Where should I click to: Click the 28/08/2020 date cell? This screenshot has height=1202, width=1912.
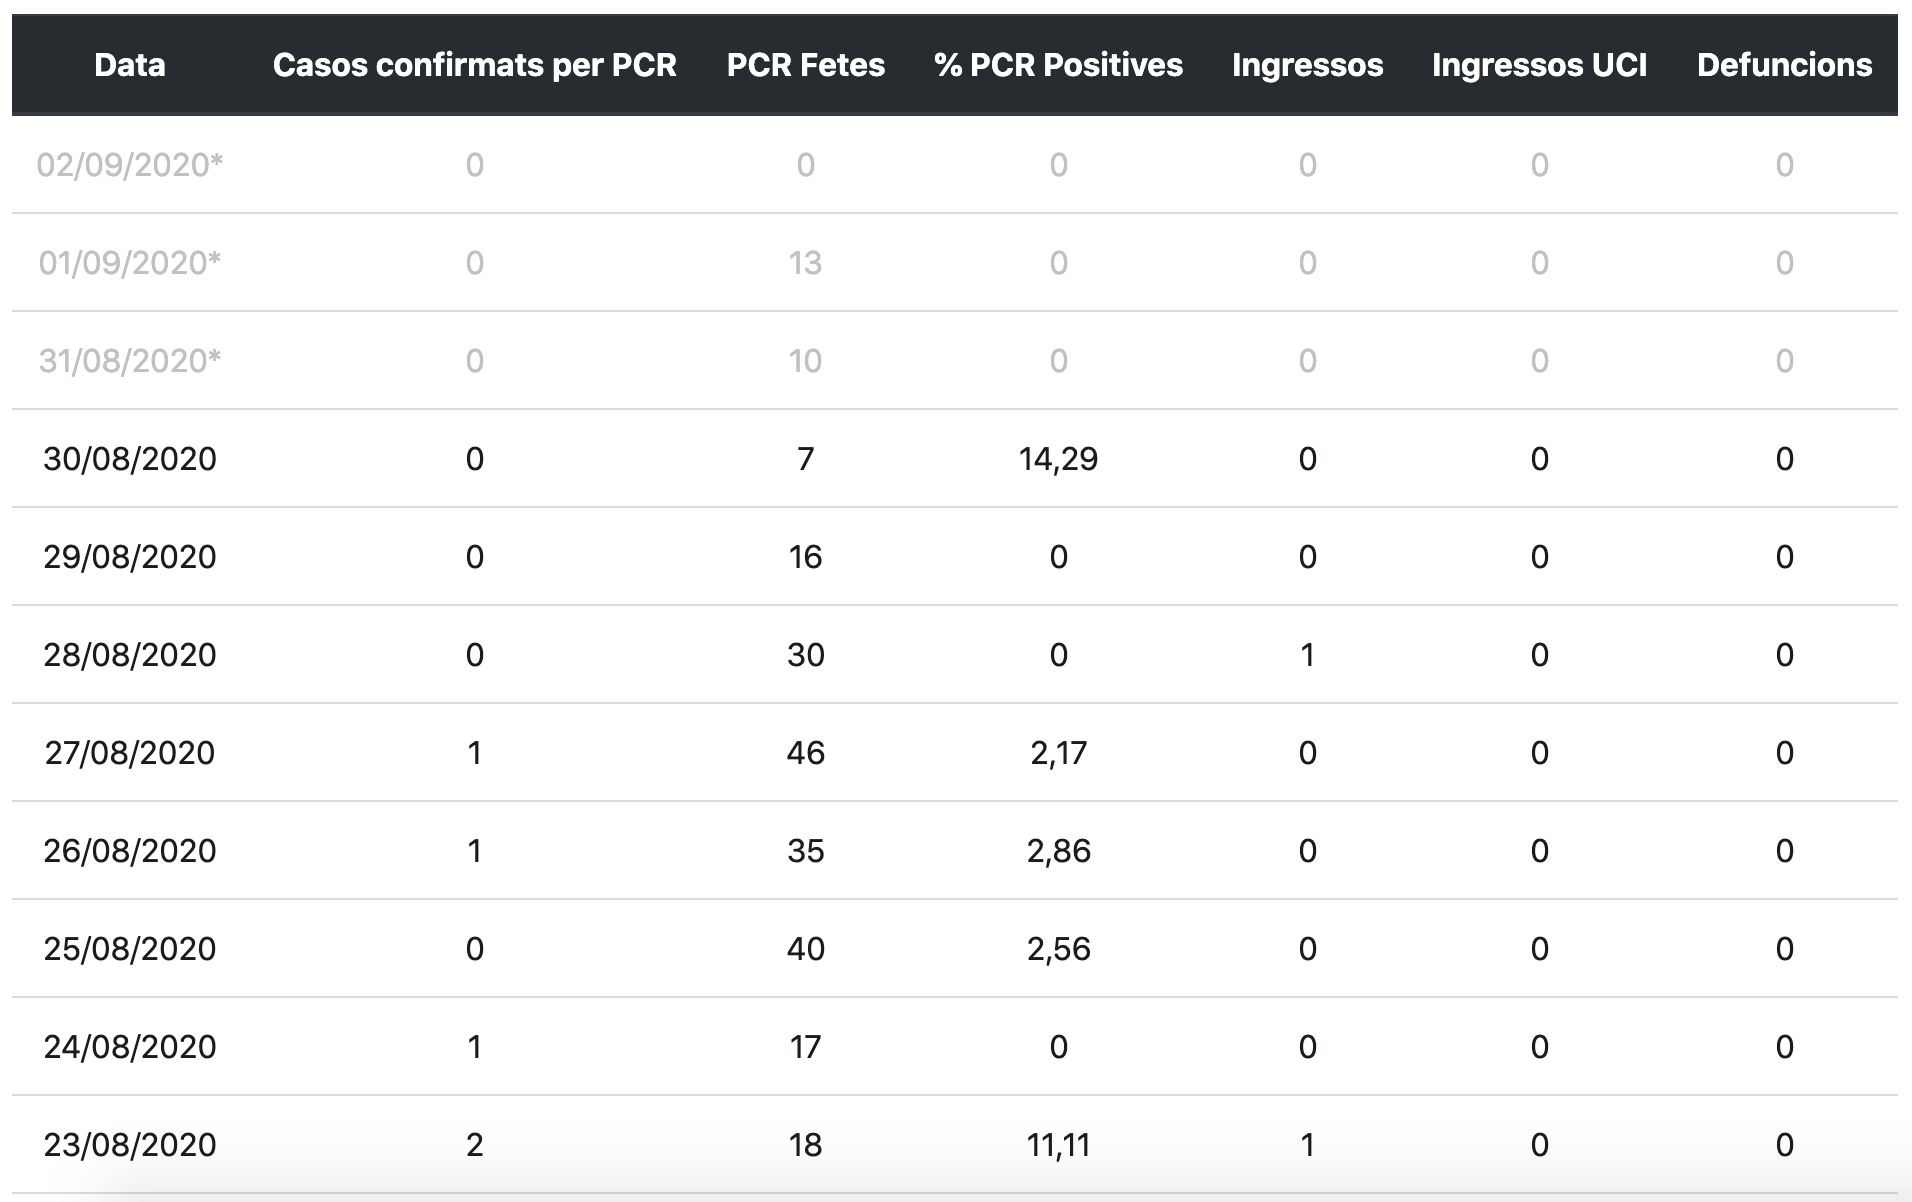[x=130, y=654]
